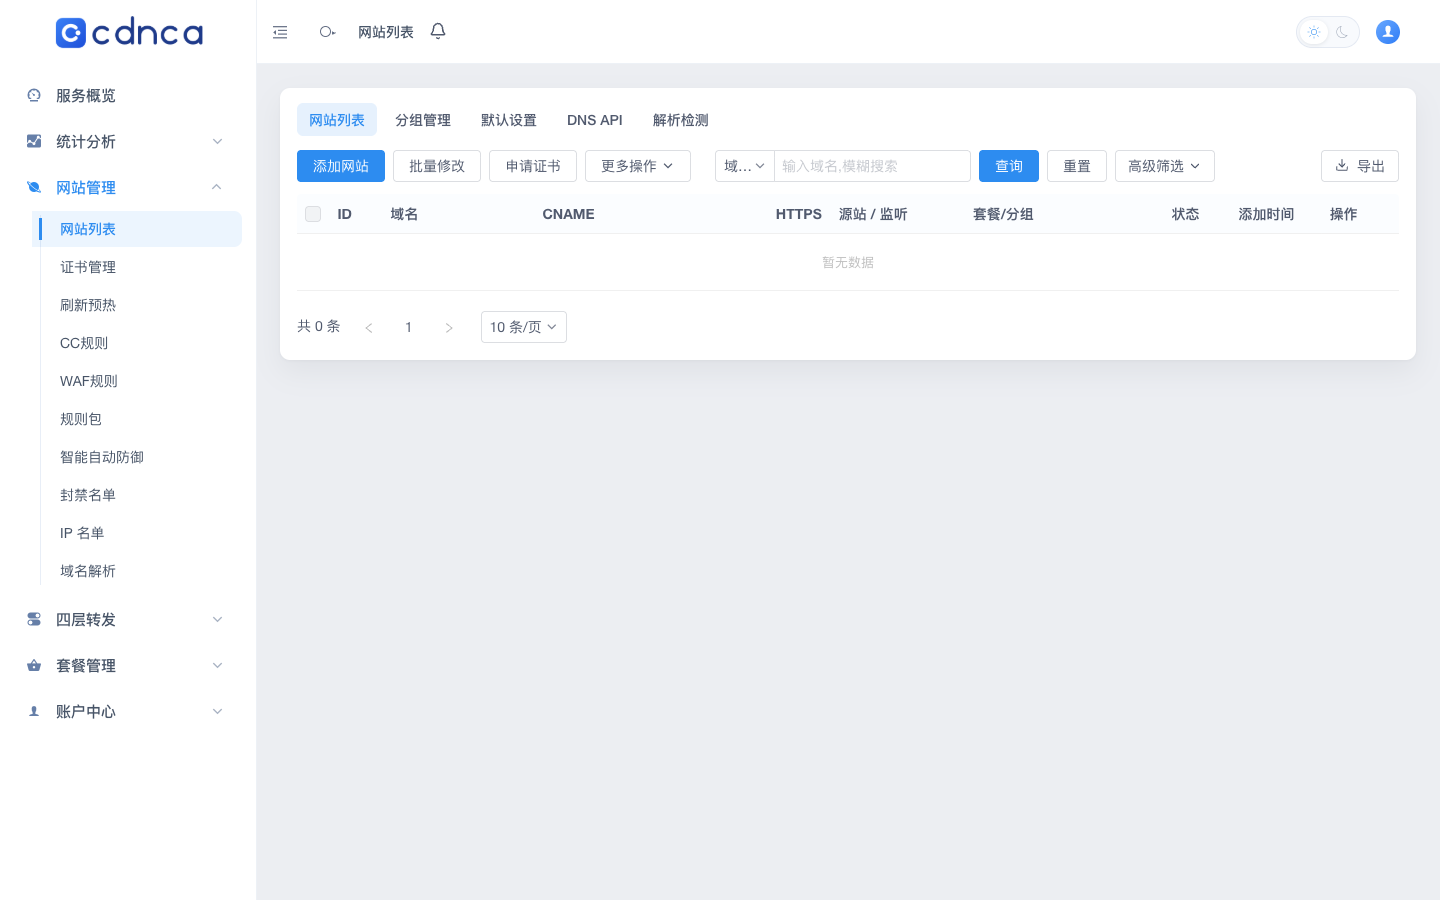This screenshot has height=900, width=1440.
Task: Expand the 套餐管理 menu chevron
Action: (x=217, y=665)
